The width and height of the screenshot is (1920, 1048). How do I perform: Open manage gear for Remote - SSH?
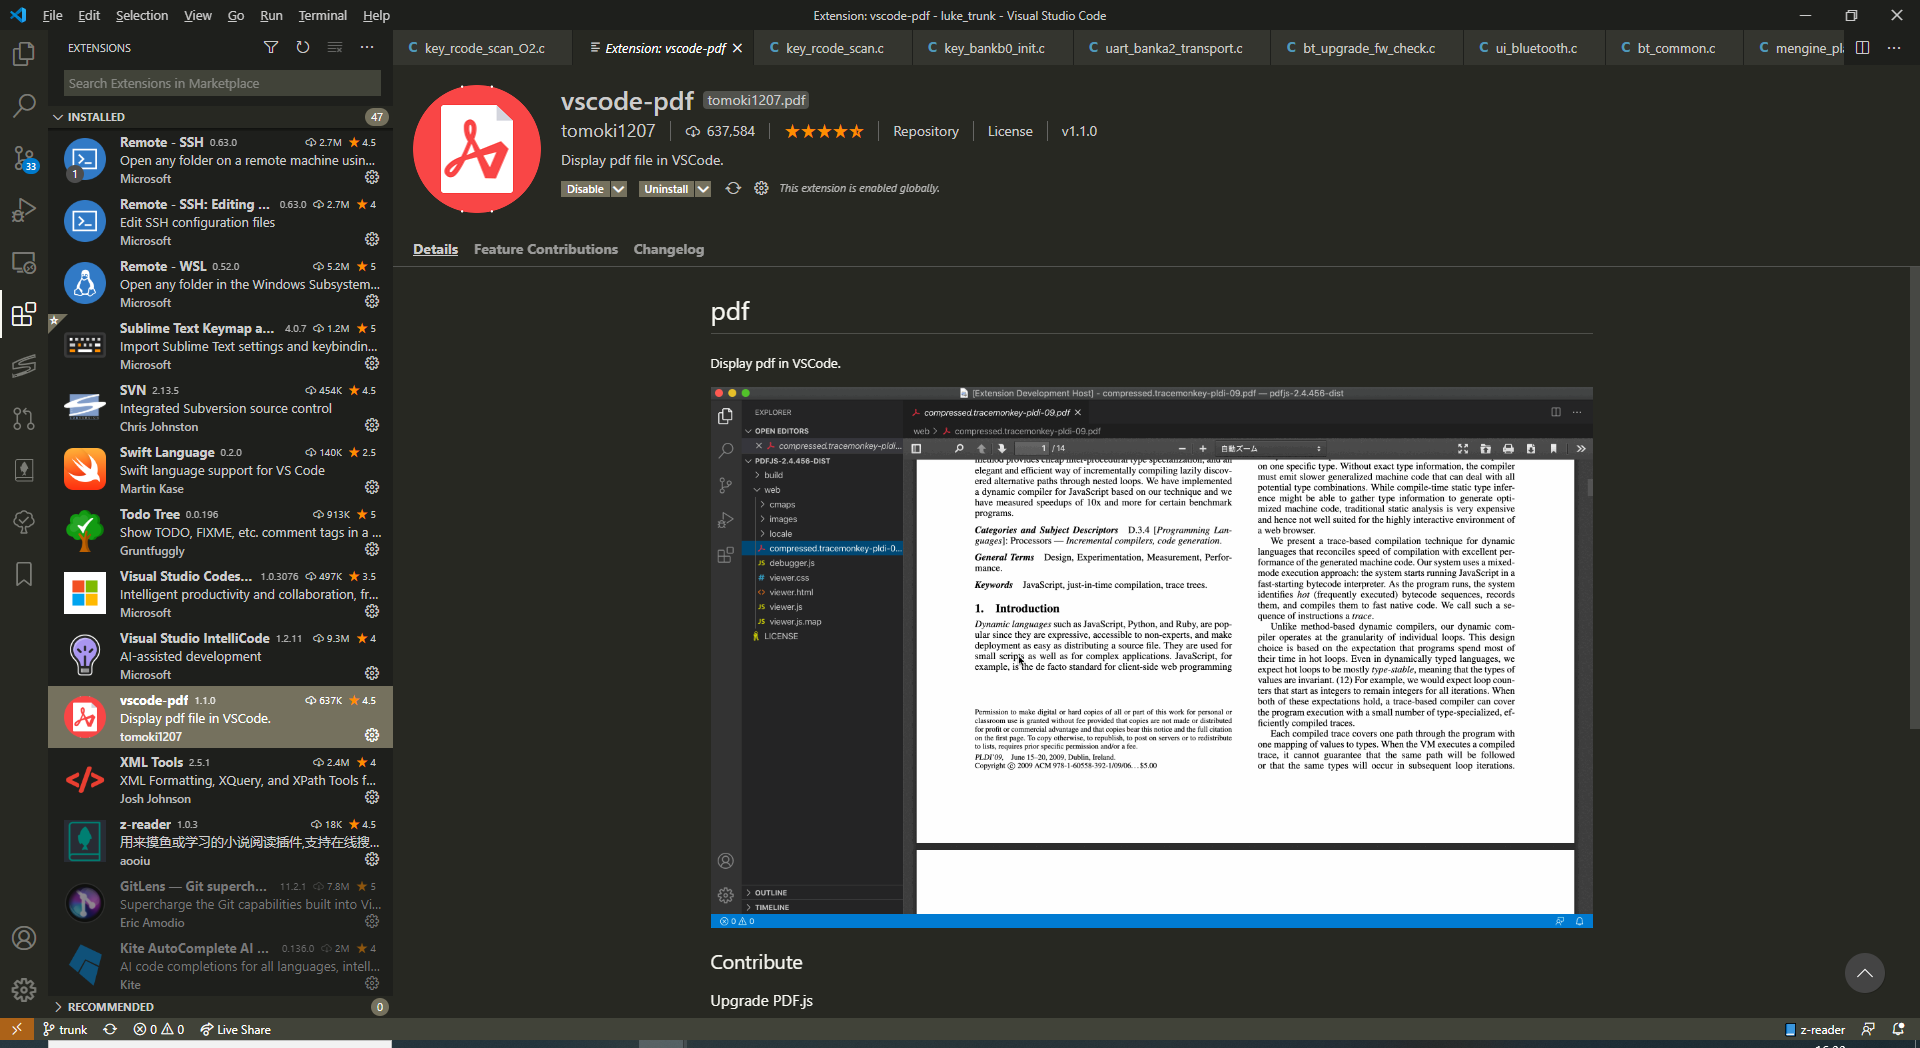click(x=372, y=177)
